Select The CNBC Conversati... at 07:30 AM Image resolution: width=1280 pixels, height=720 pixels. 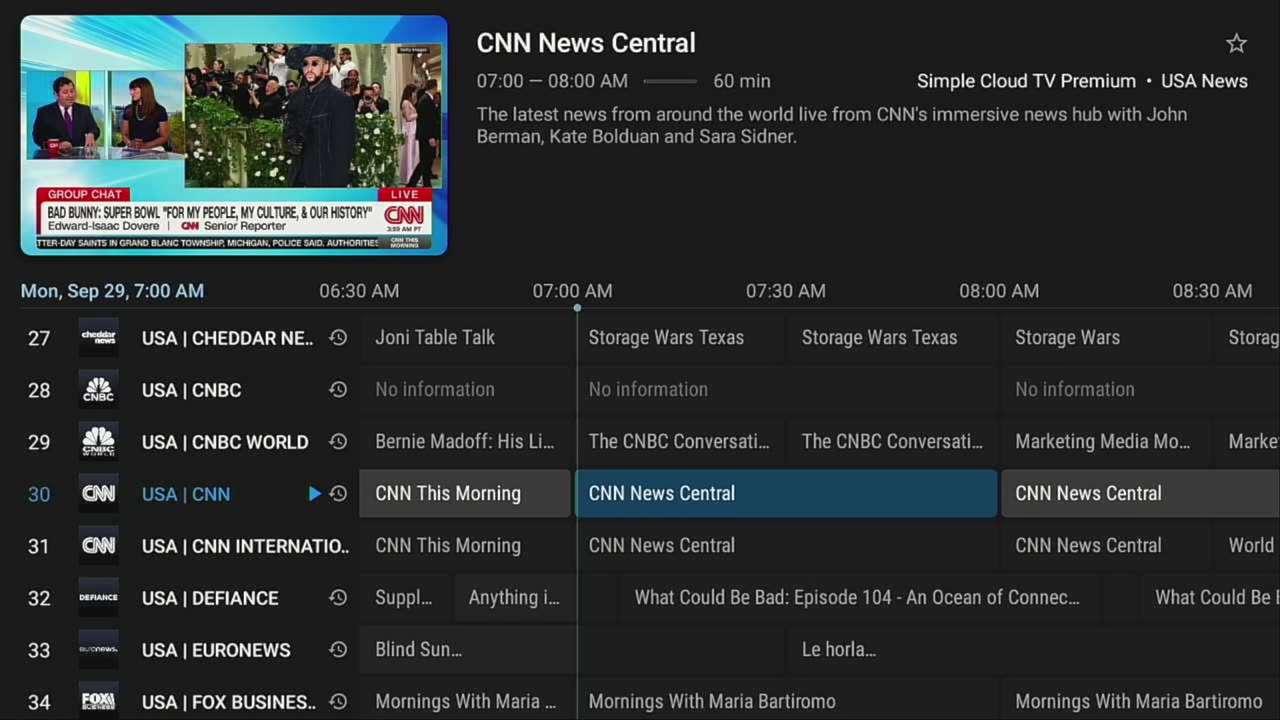pos(892,442)
